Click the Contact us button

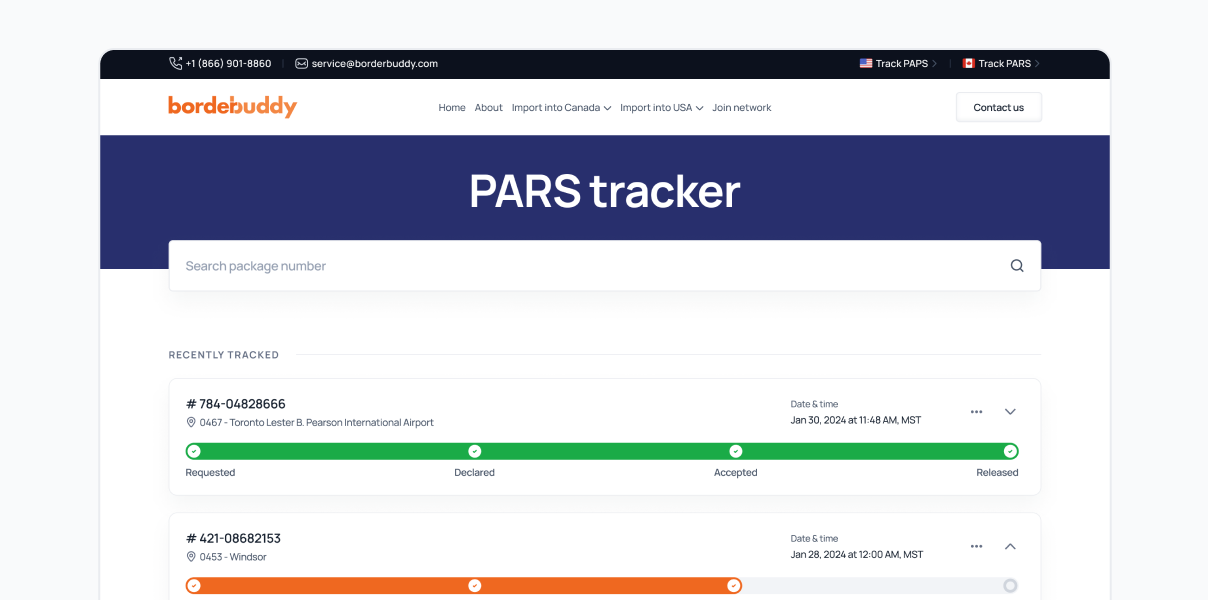pyautogui.click(x=999, y=107)
